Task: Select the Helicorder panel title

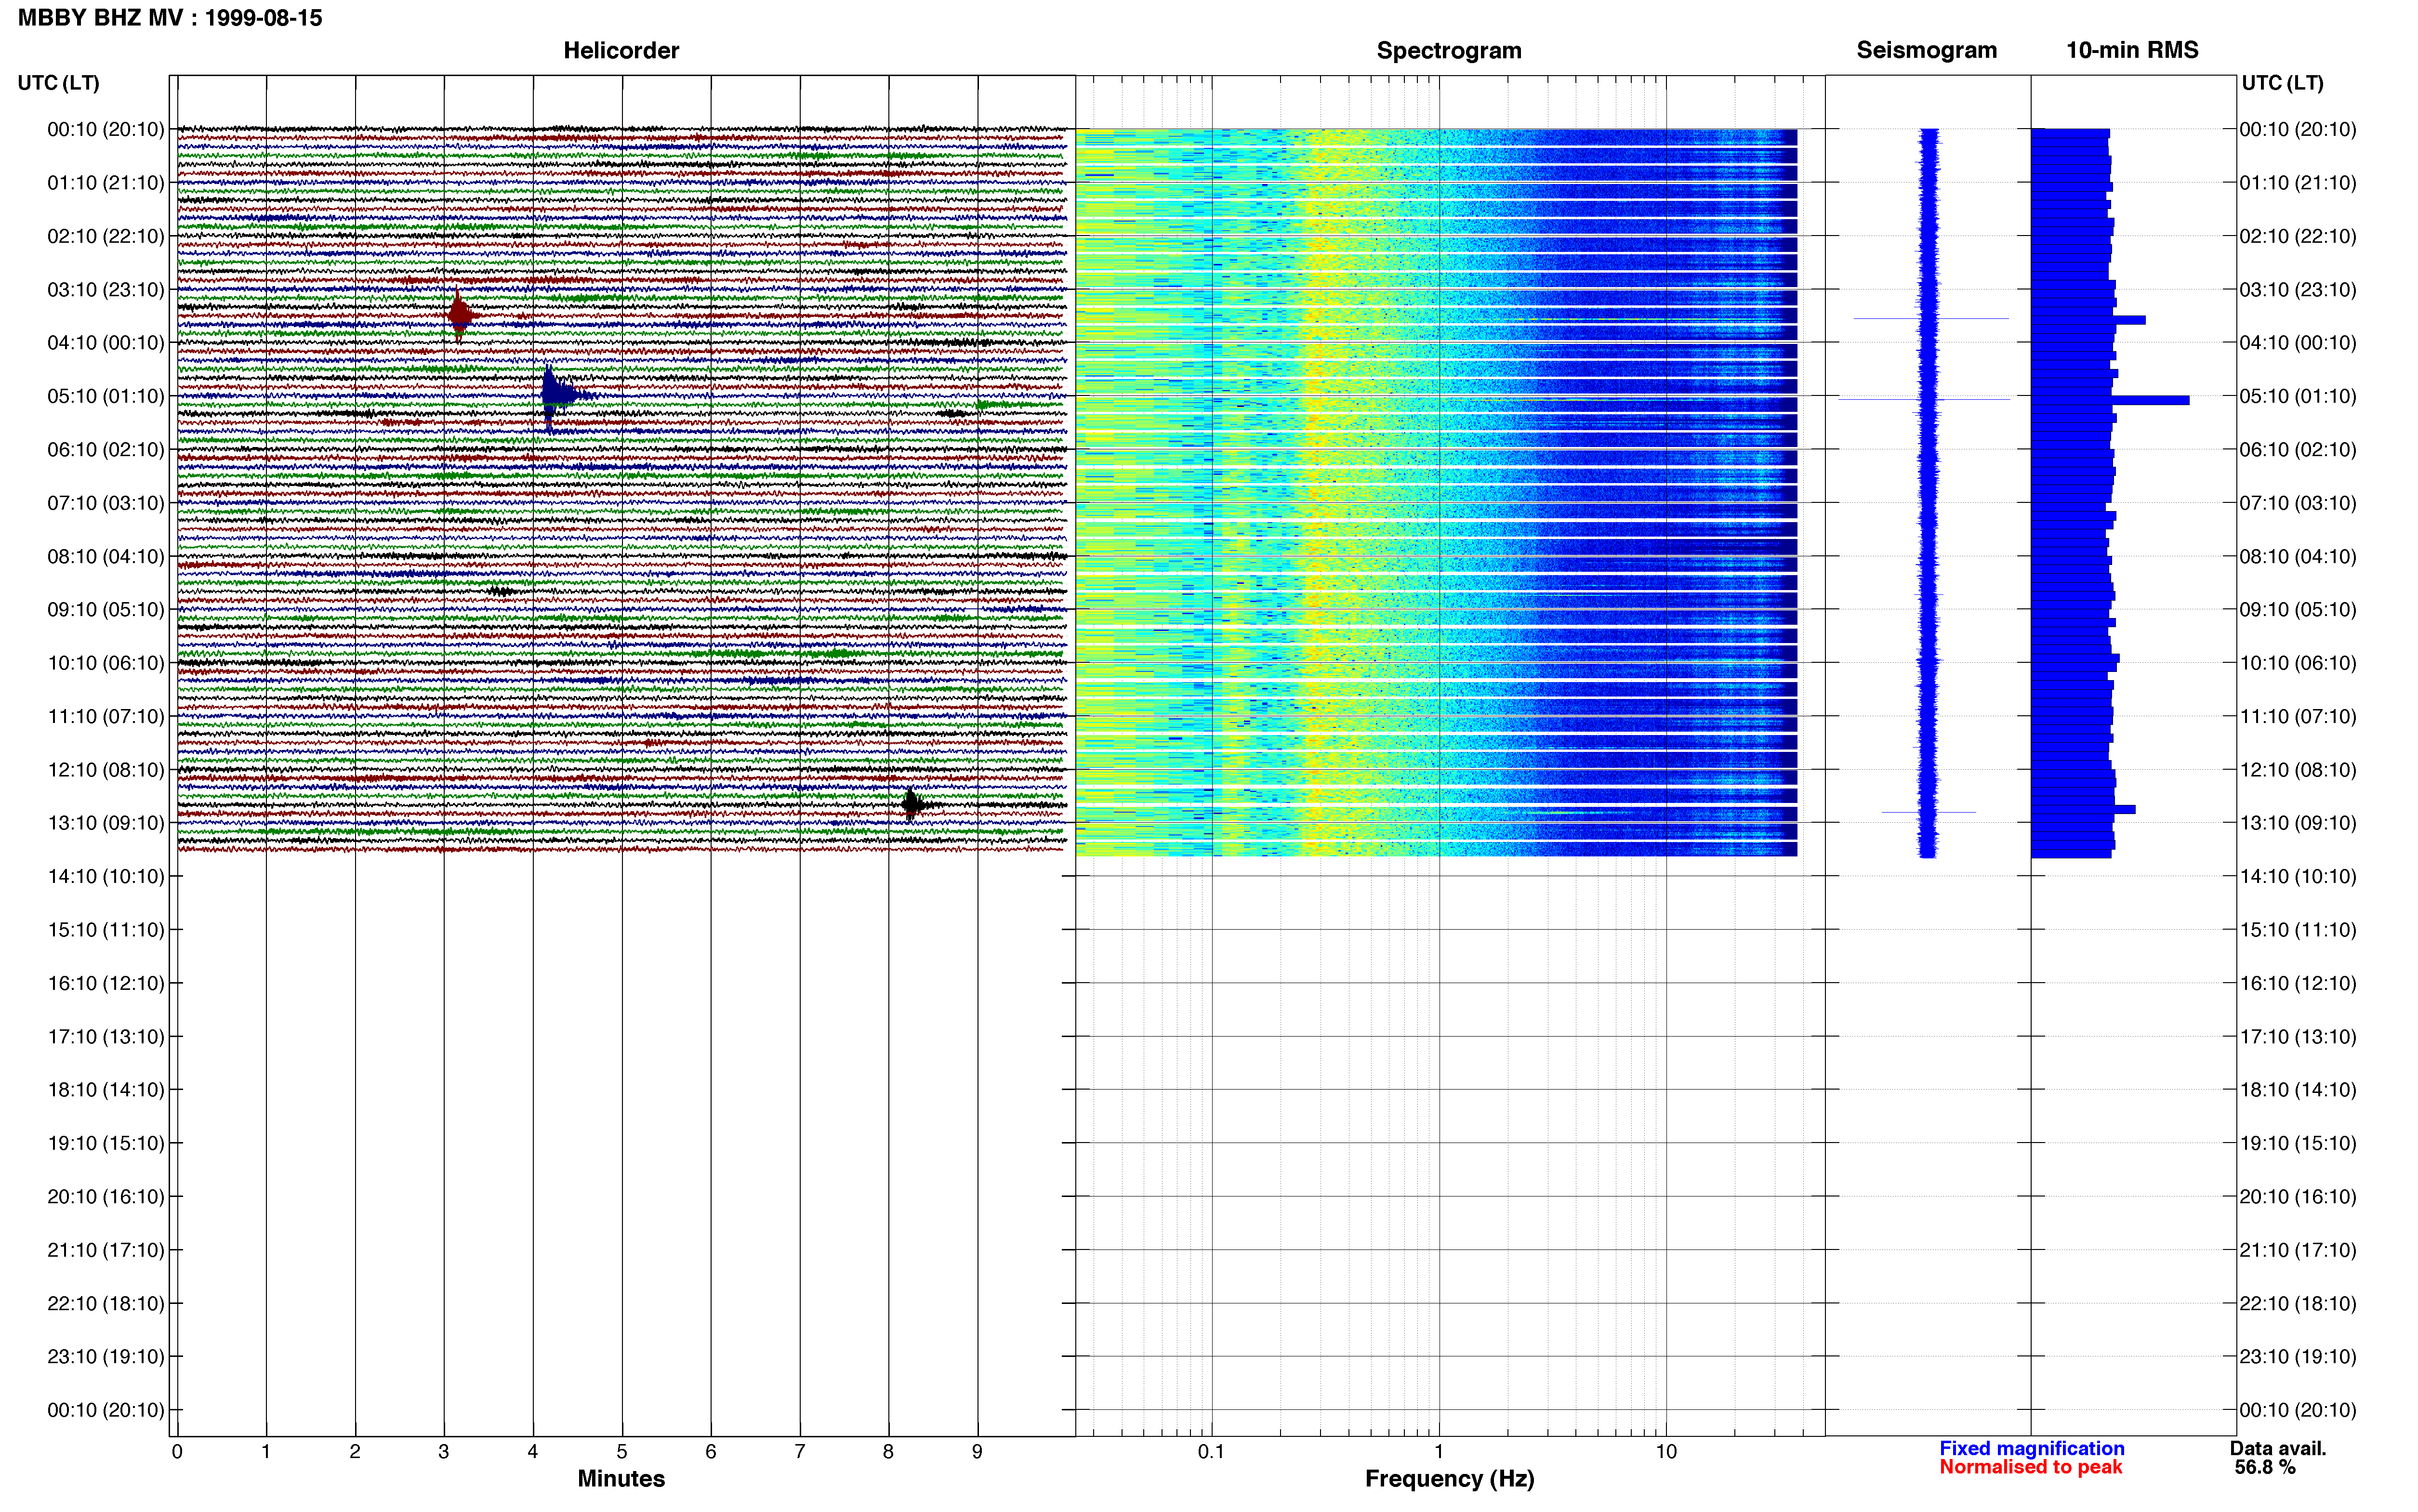Action: (x=621, y=50)
